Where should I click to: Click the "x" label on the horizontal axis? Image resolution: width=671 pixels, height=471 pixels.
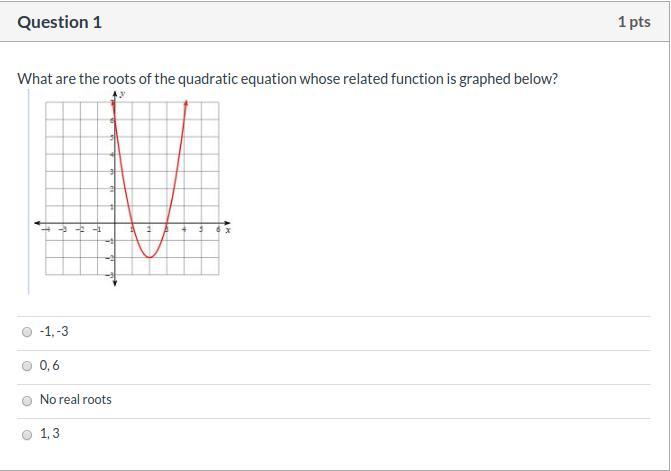point(228,230)
